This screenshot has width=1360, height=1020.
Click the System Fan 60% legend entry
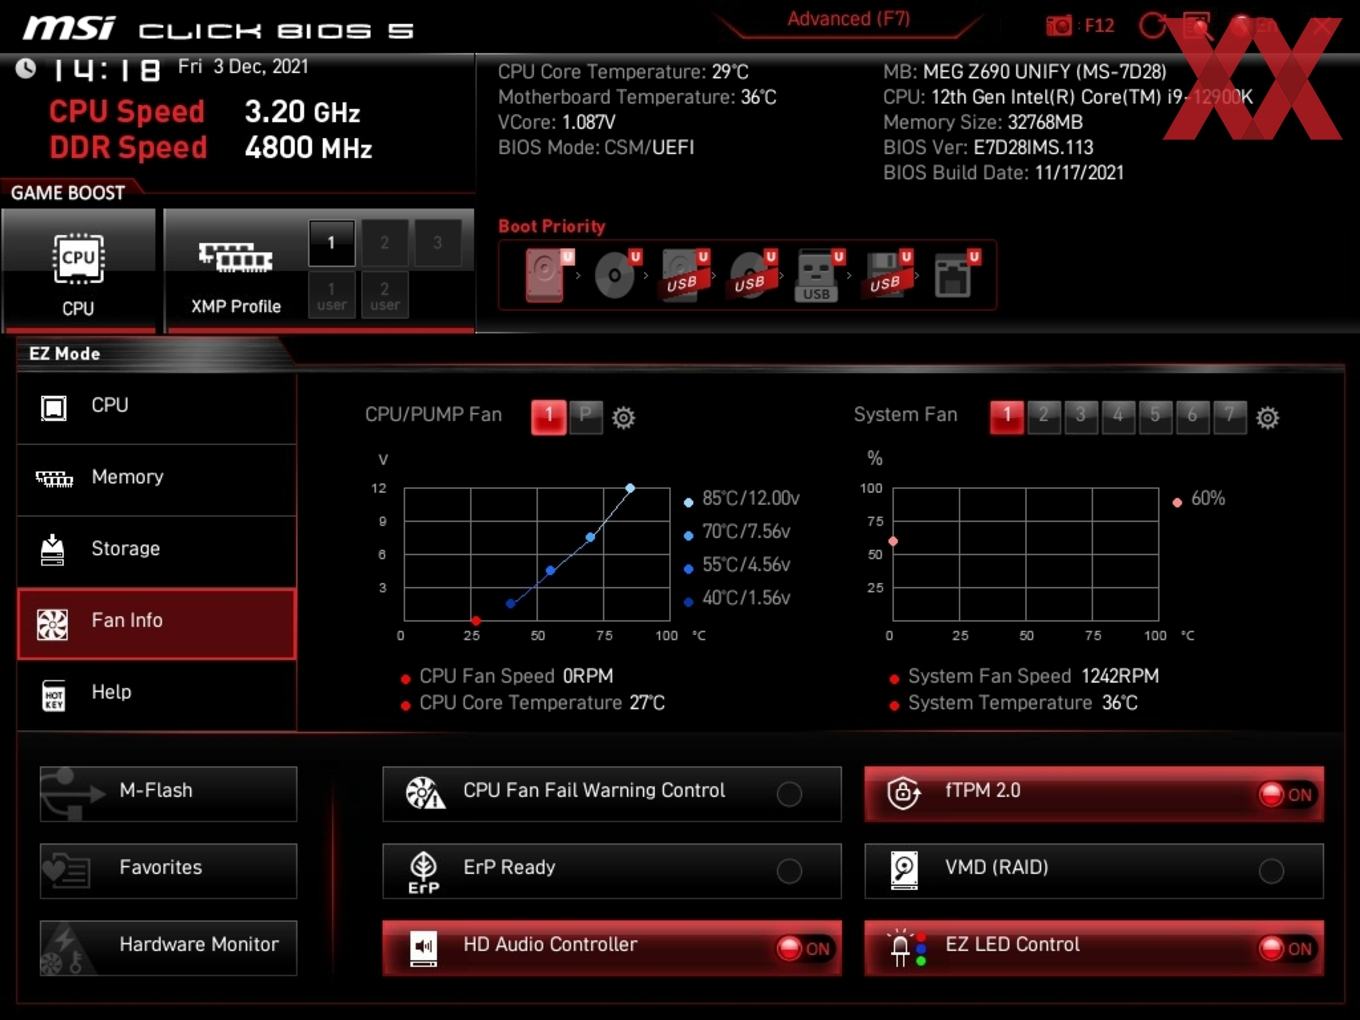coord(1199,498)
